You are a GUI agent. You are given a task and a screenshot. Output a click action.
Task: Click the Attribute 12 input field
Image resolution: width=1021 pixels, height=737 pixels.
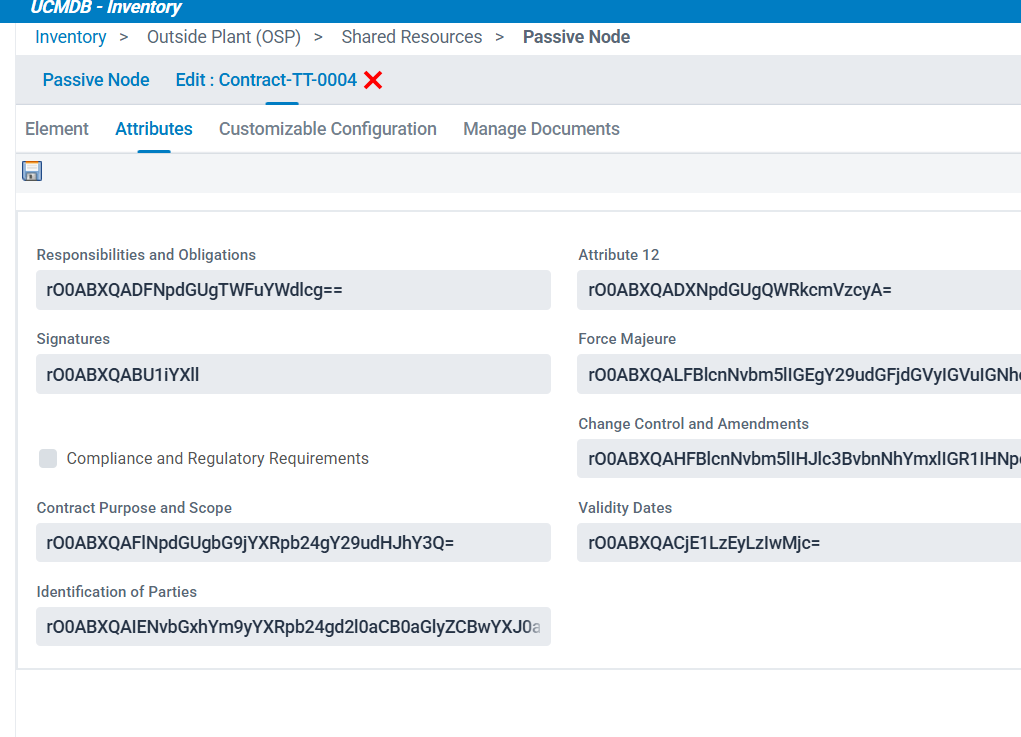pyautogui.click(x=798, y=290)
